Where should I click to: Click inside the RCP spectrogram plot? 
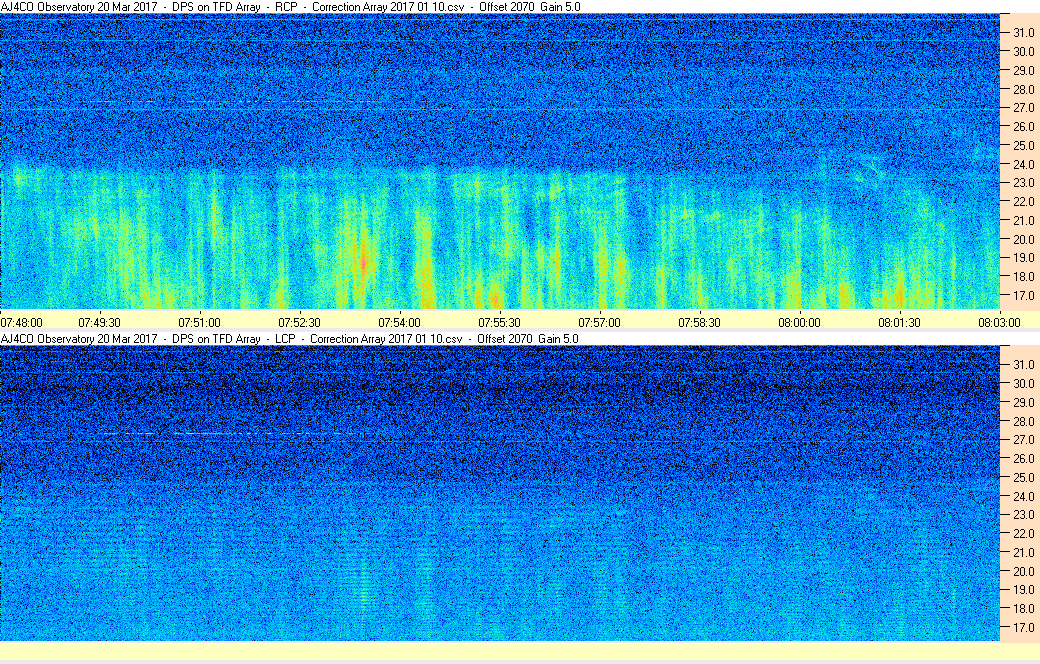point(499,161)
